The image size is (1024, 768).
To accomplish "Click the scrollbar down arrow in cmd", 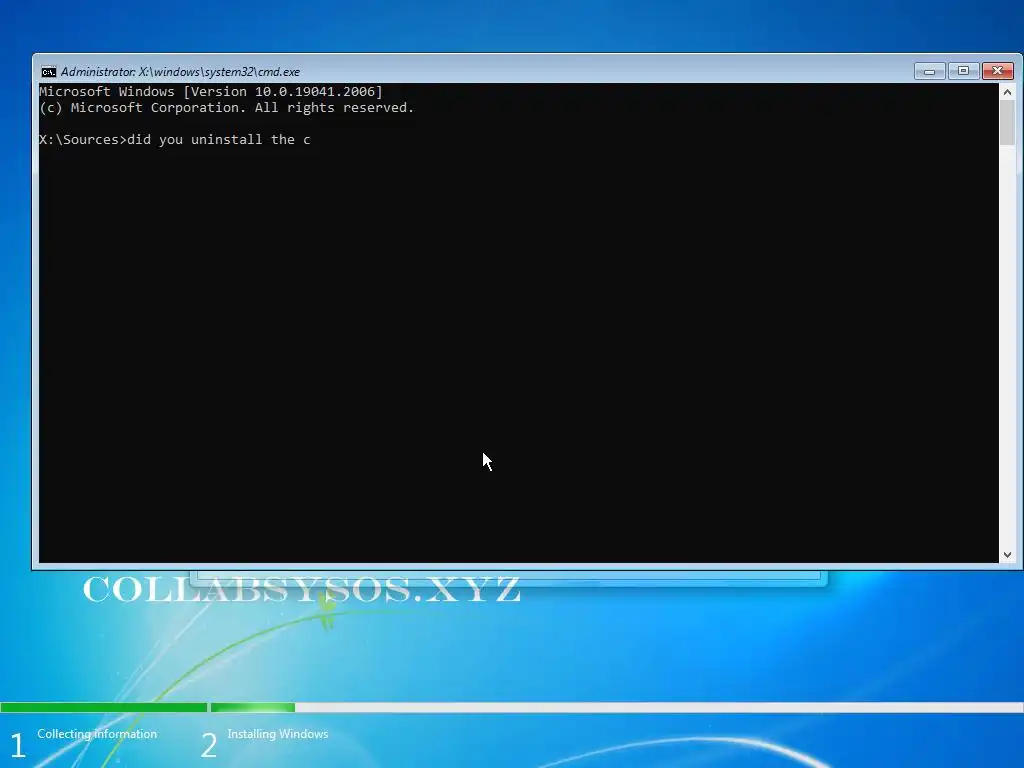I will point(1007,554).
